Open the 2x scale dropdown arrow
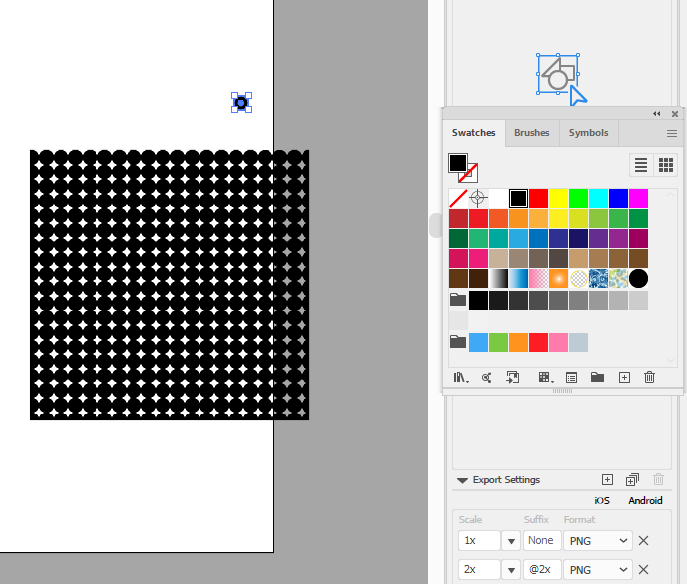This screenshot has width=687, height=584. point(511,570)
